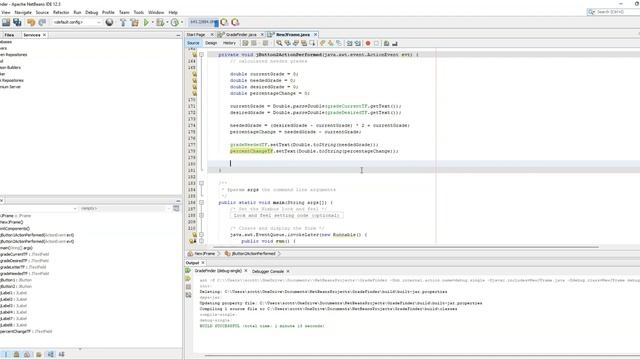Collapse the jButton2ActionPerformed method fold
The image size is (640, 360).
pyautogui.click(x=201, y=54)
